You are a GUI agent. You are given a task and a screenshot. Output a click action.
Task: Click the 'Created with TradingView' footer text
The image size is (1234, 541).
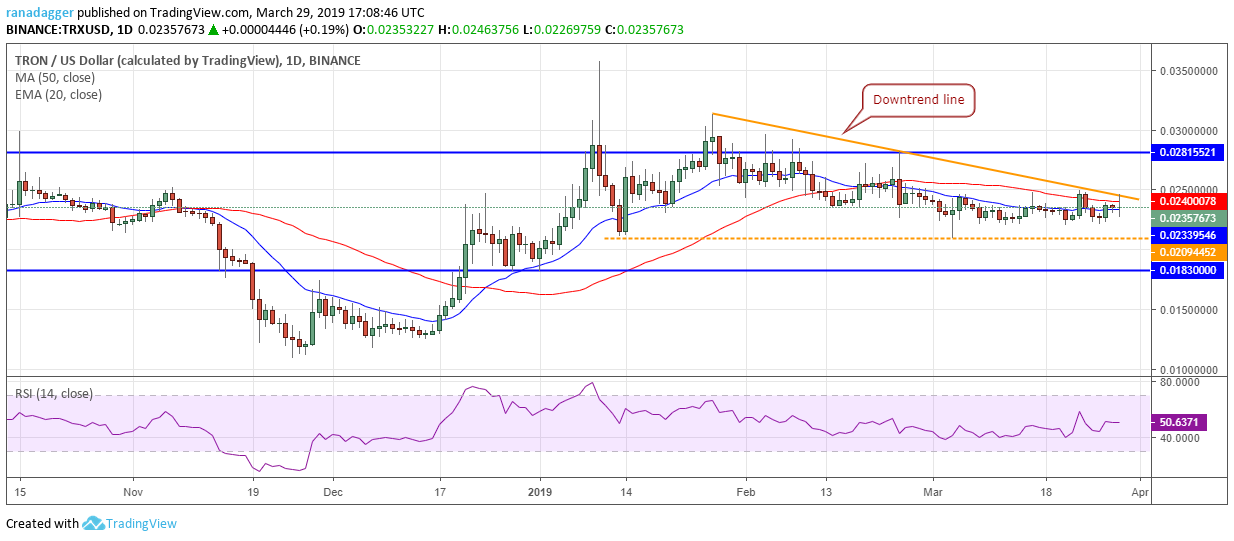click(x=92, y=523)
